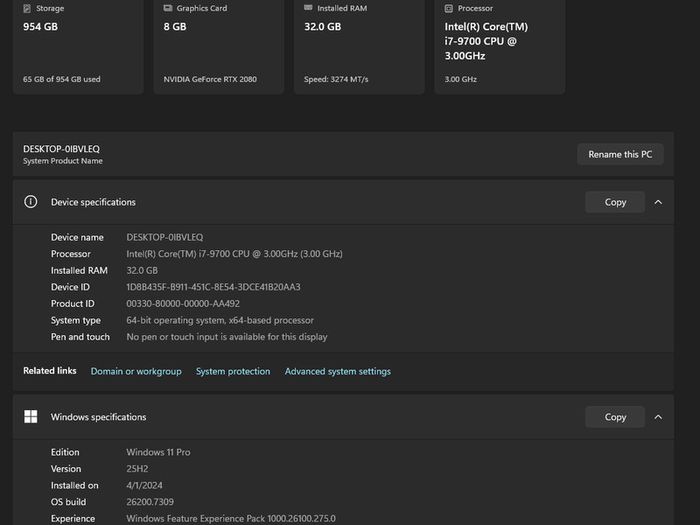Click the 'No pen or touch input' text

click(227, 337)
